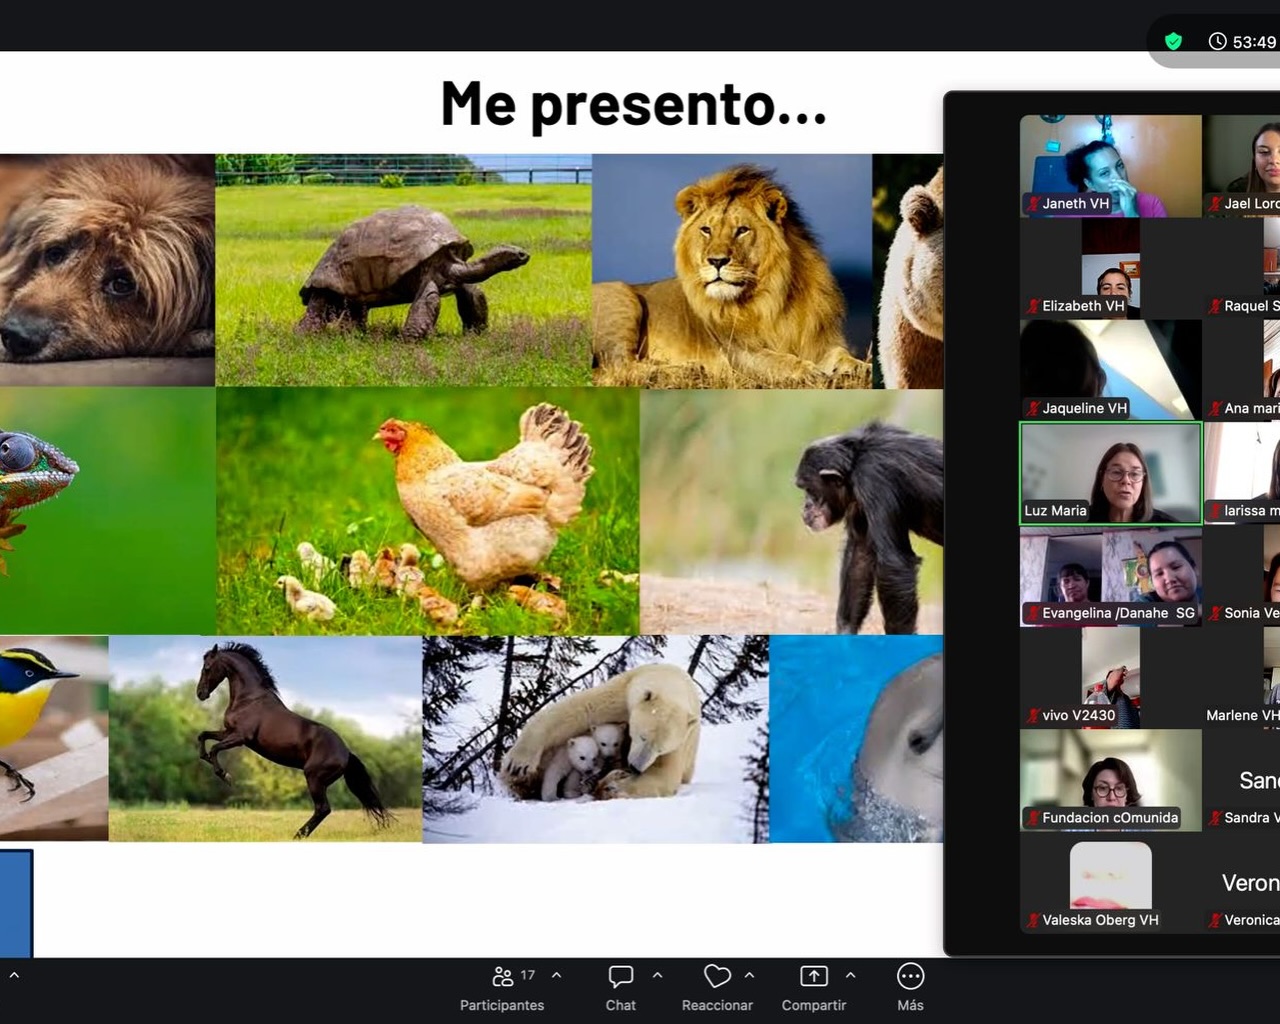Select Marlene VH video tile
Viewport: 1280px width, 1024px height.
(x=1242, y=678)
